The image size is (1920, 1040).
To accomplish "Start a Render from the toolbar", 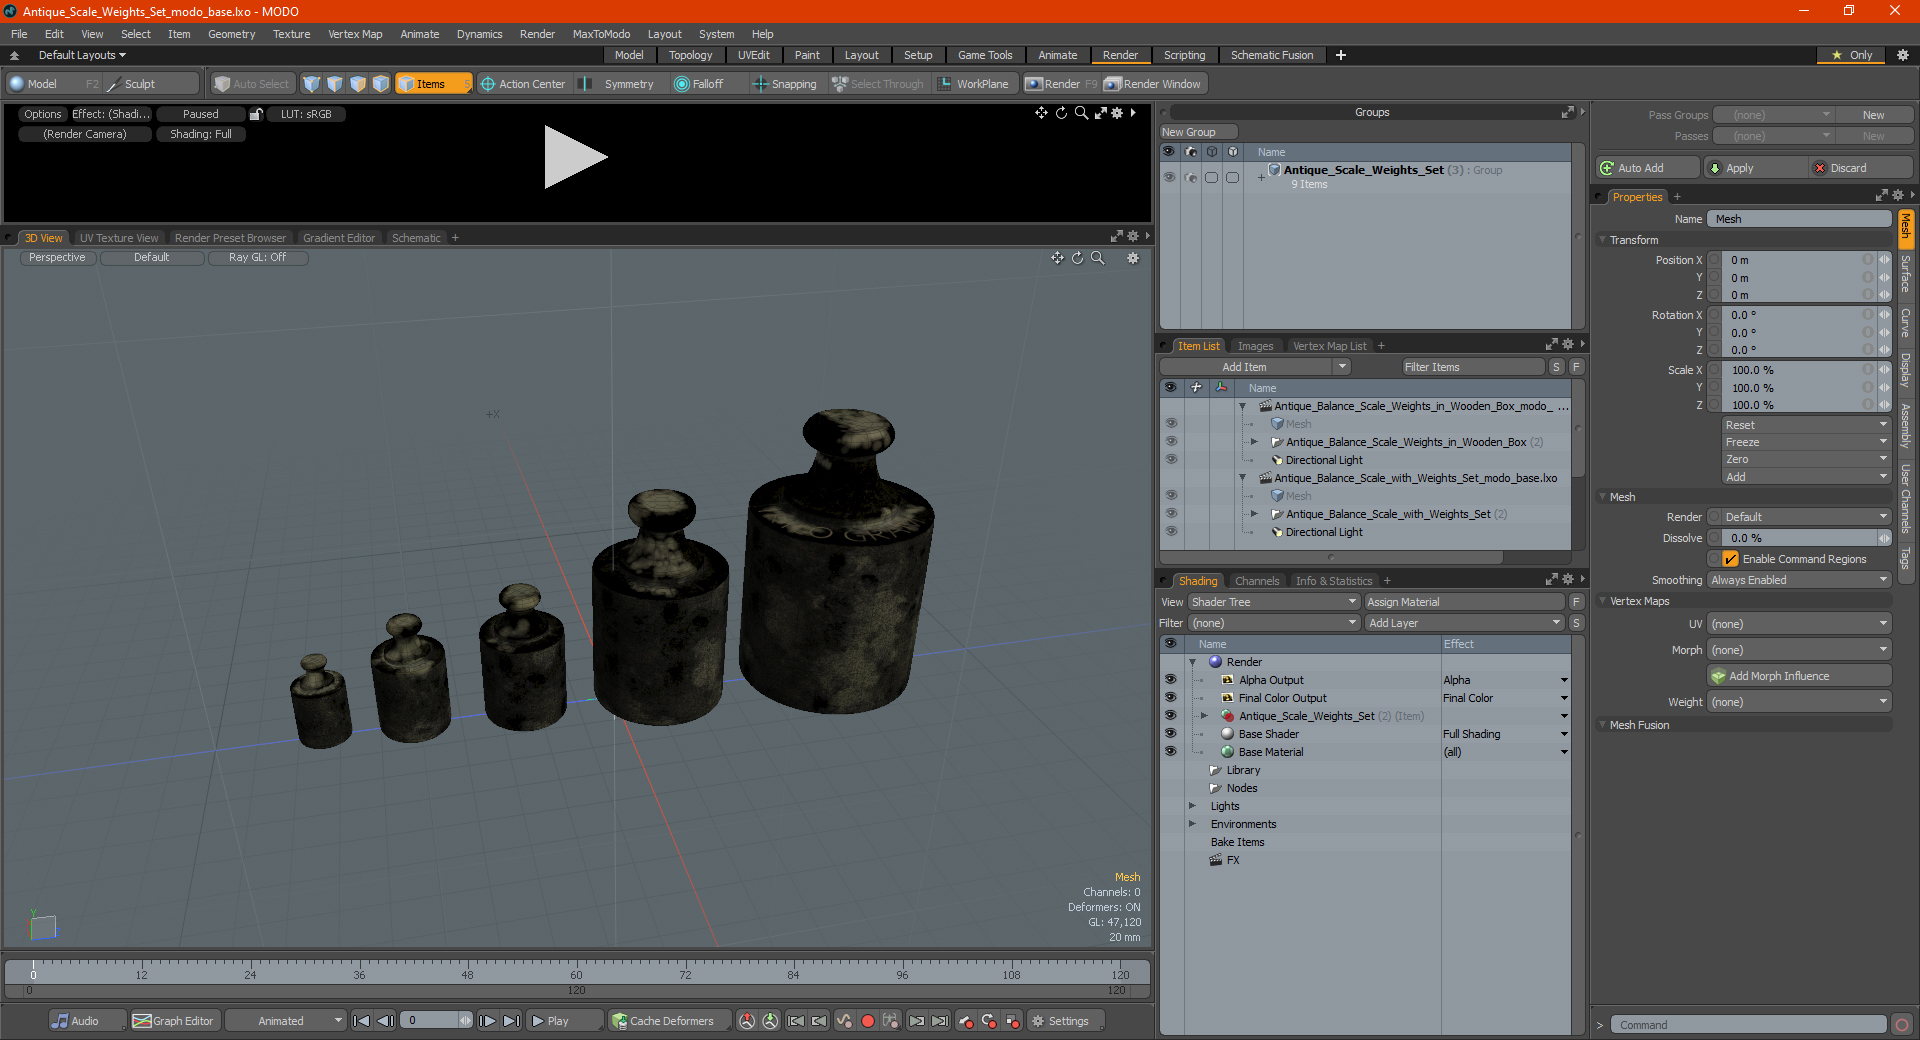I will (x=1061, y=84).
